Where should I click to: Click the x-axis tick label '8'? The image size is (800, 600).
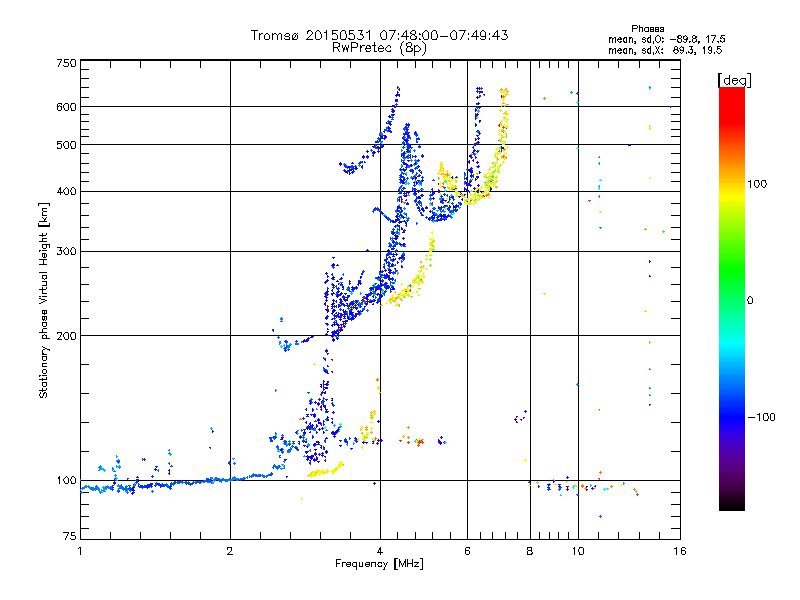click(x=530, y=551)
